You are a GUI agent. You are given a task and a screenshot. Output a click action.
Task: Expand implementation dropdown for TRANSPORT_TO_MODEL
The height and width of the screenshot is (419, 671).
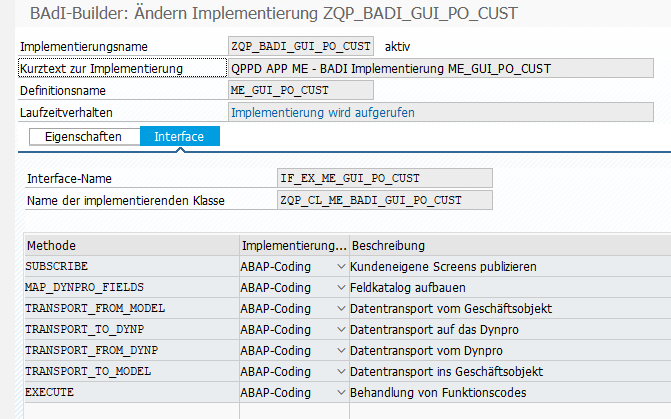343,372
